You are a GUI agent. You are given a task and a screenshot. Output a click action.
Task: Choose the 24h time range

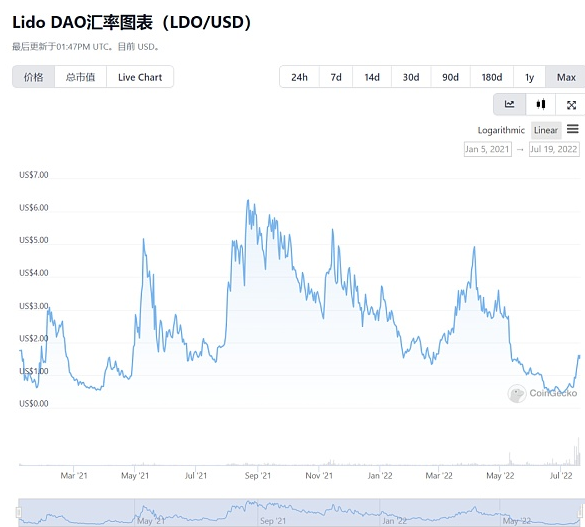pyautogui.click(x=299, y=77)
